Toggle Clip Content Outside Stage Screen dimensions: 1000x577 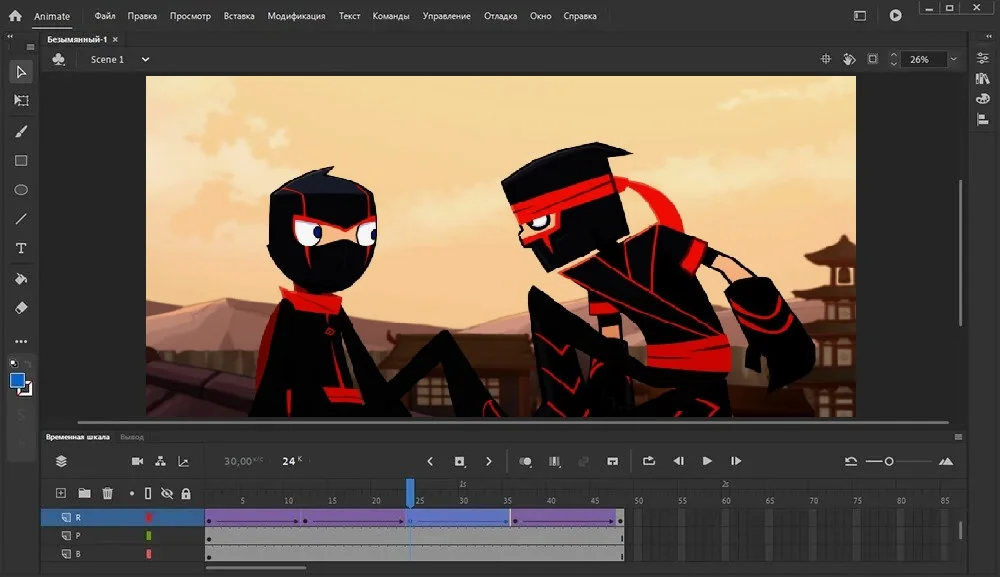[872, 59]
